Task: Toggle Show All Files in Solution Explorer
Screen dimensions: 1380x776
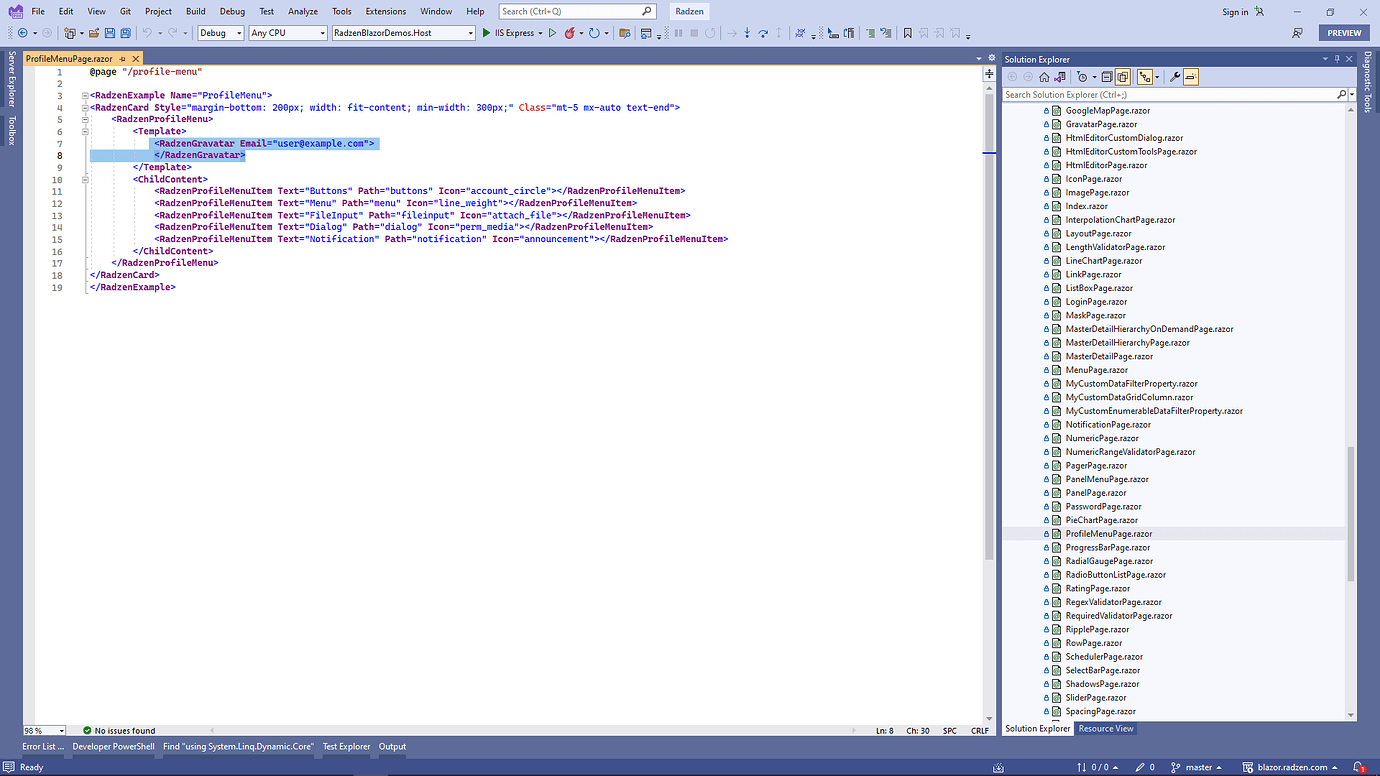Action: pos(1123,77)
